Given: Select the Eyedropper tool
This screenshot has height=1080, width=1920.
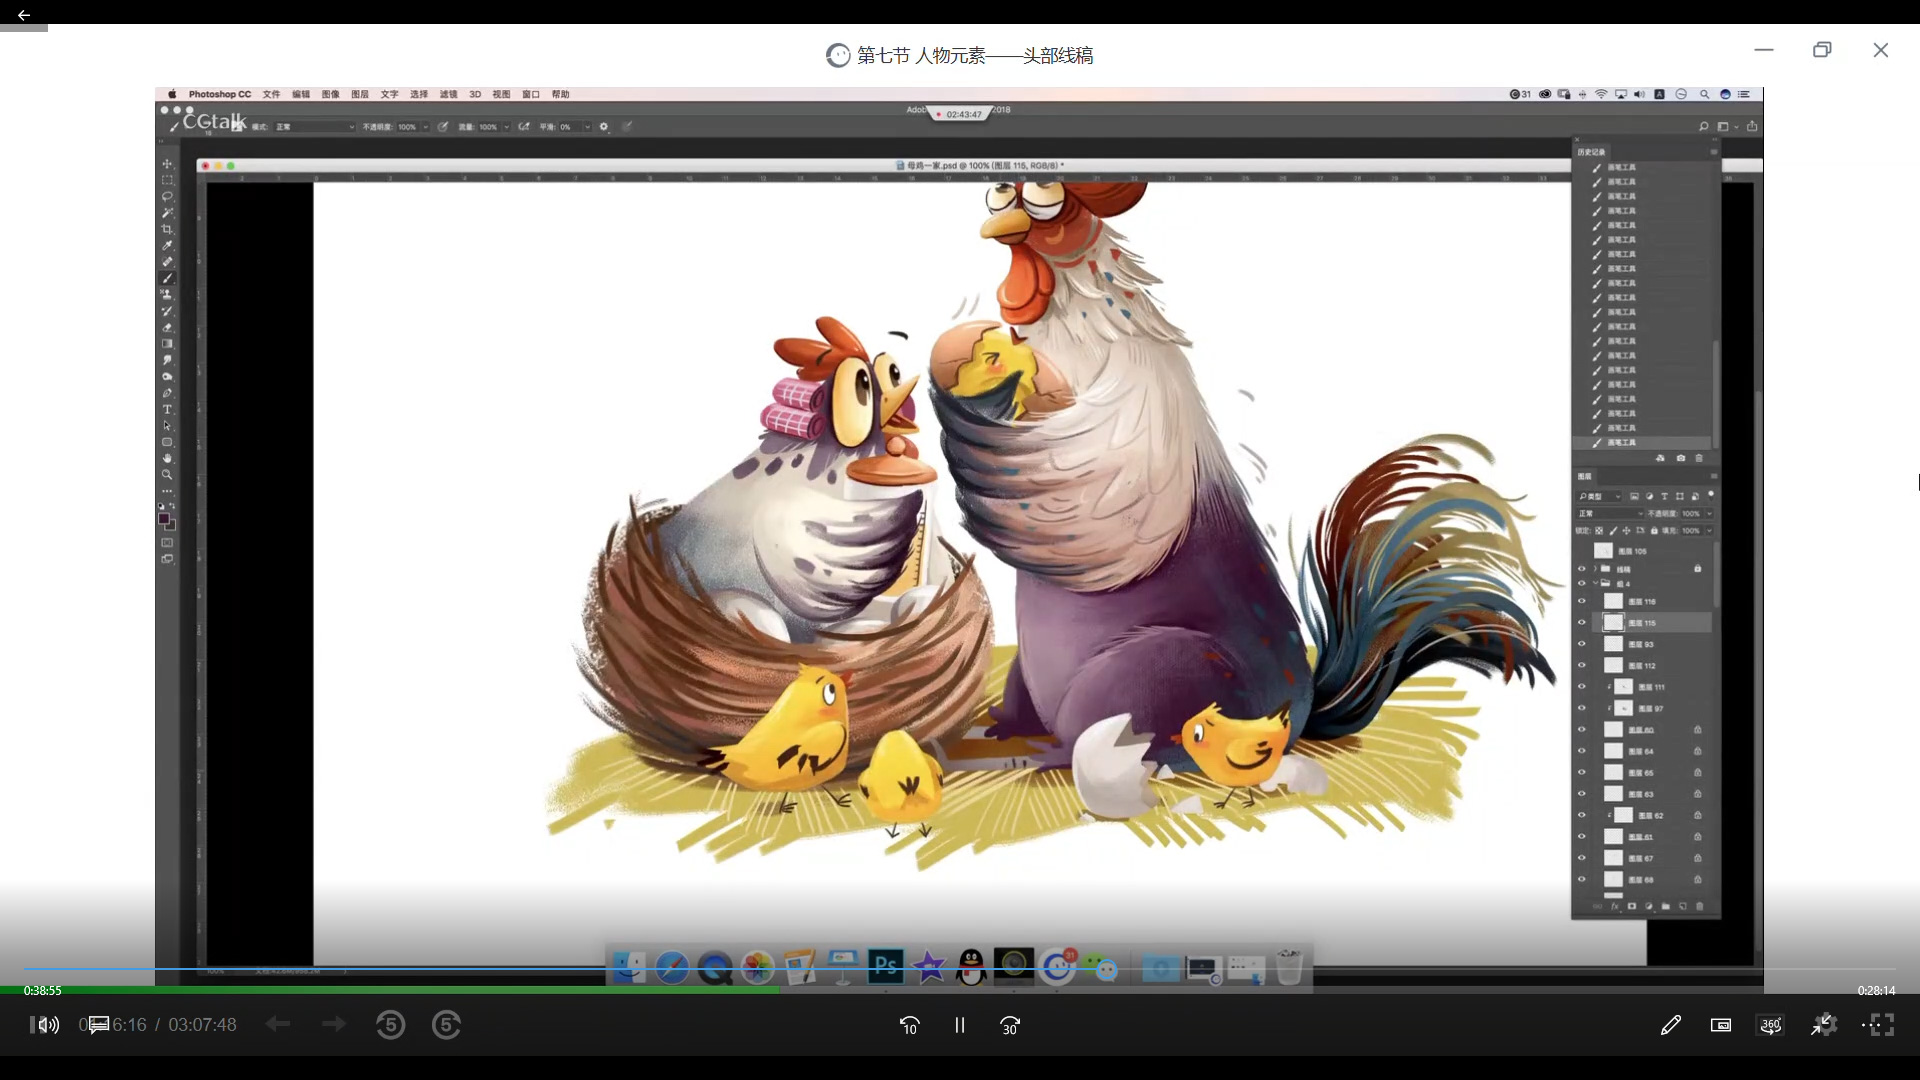Looking at the screenshot, I should coord(167,246).
